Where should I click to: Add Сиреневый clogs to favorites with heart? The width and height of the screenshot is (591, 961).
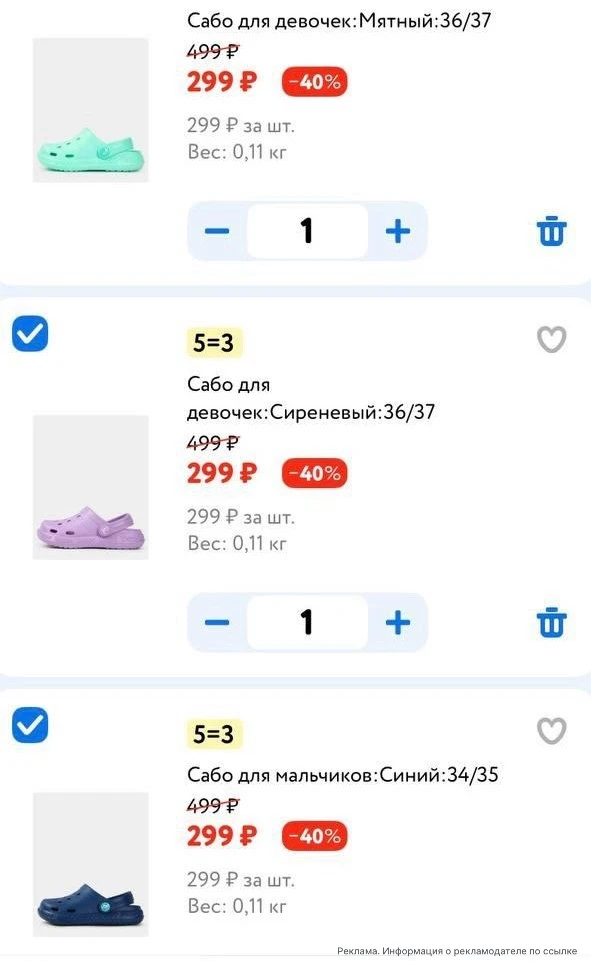coord(551,339)
